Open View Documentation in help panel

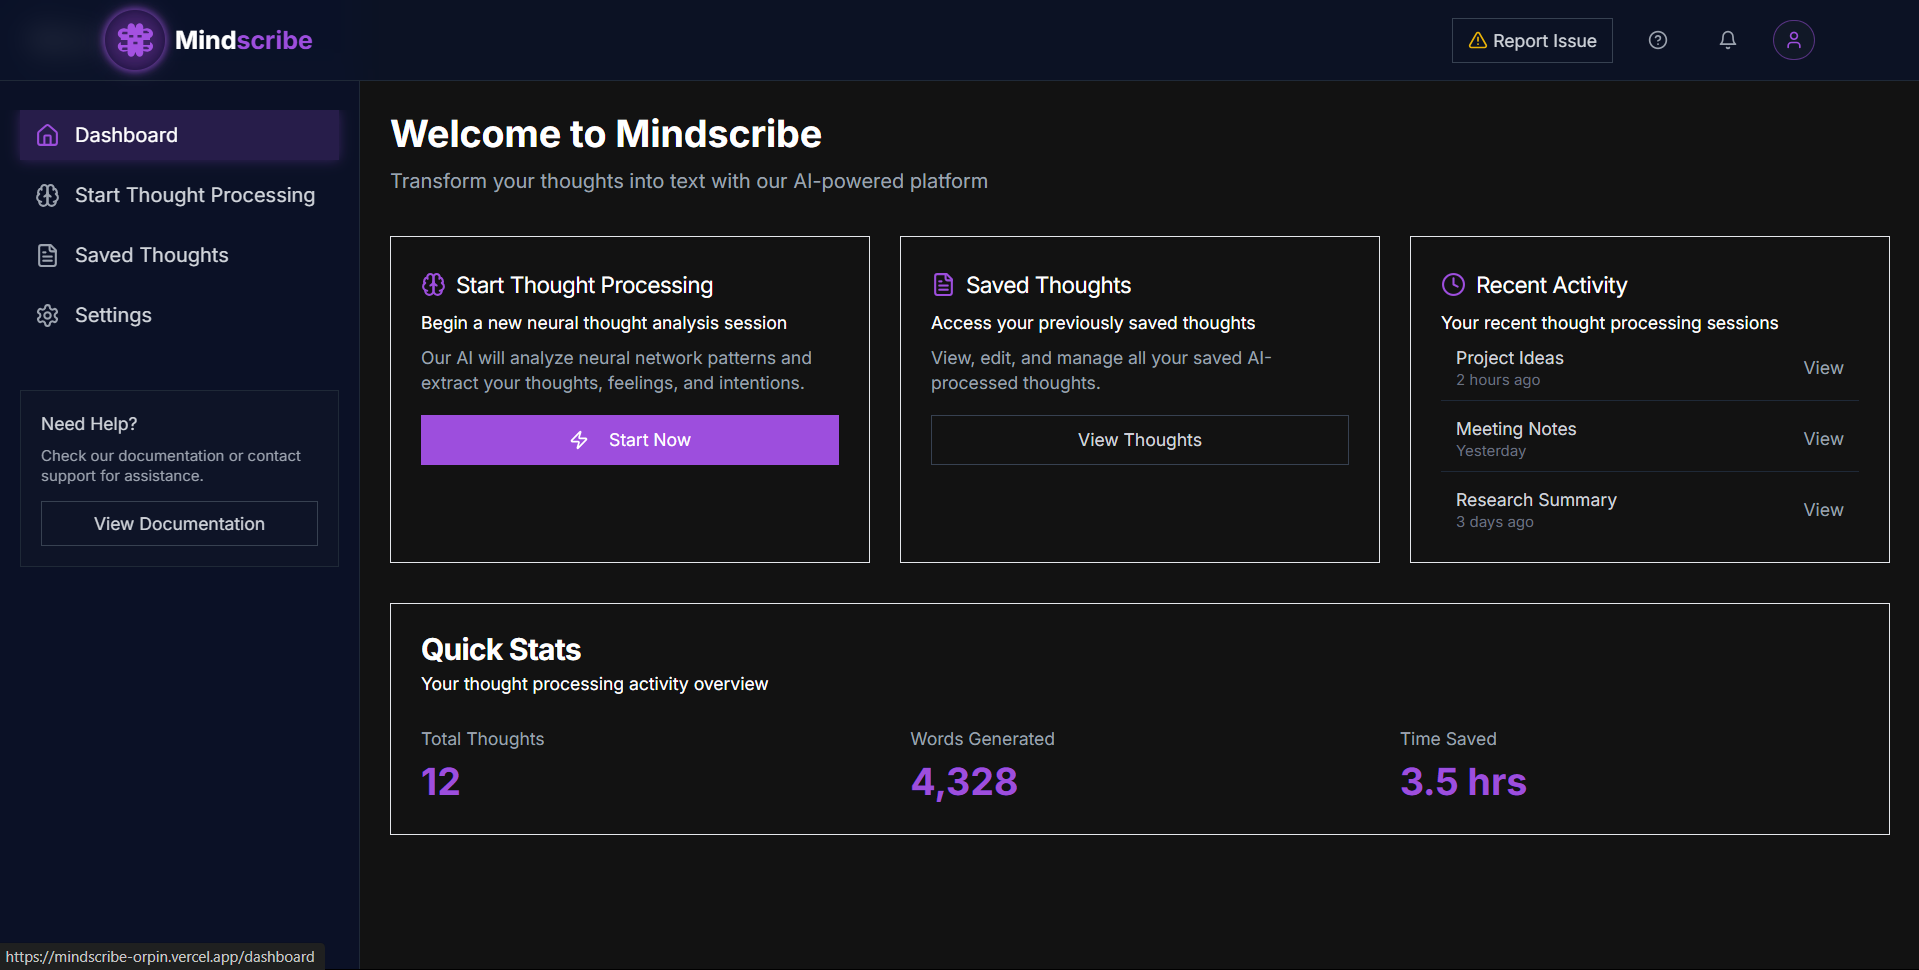[x=179, y=524]
